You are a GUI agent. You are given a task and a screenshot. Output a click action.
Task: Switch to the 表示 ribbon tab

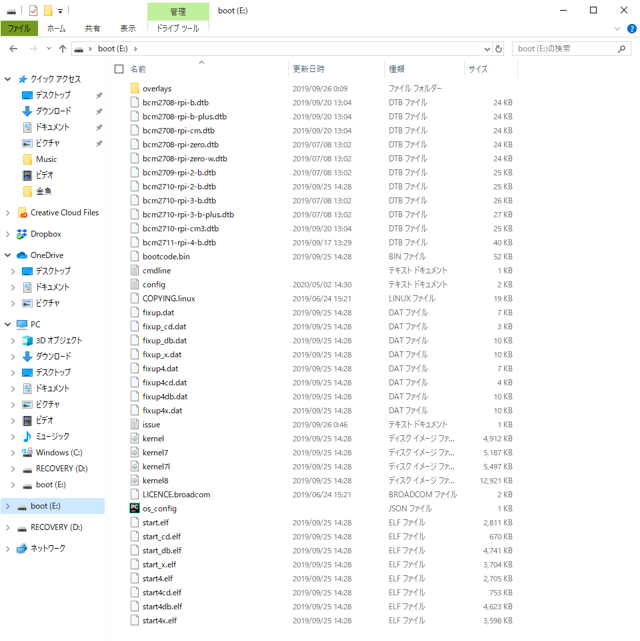click(x=128, y=28)
